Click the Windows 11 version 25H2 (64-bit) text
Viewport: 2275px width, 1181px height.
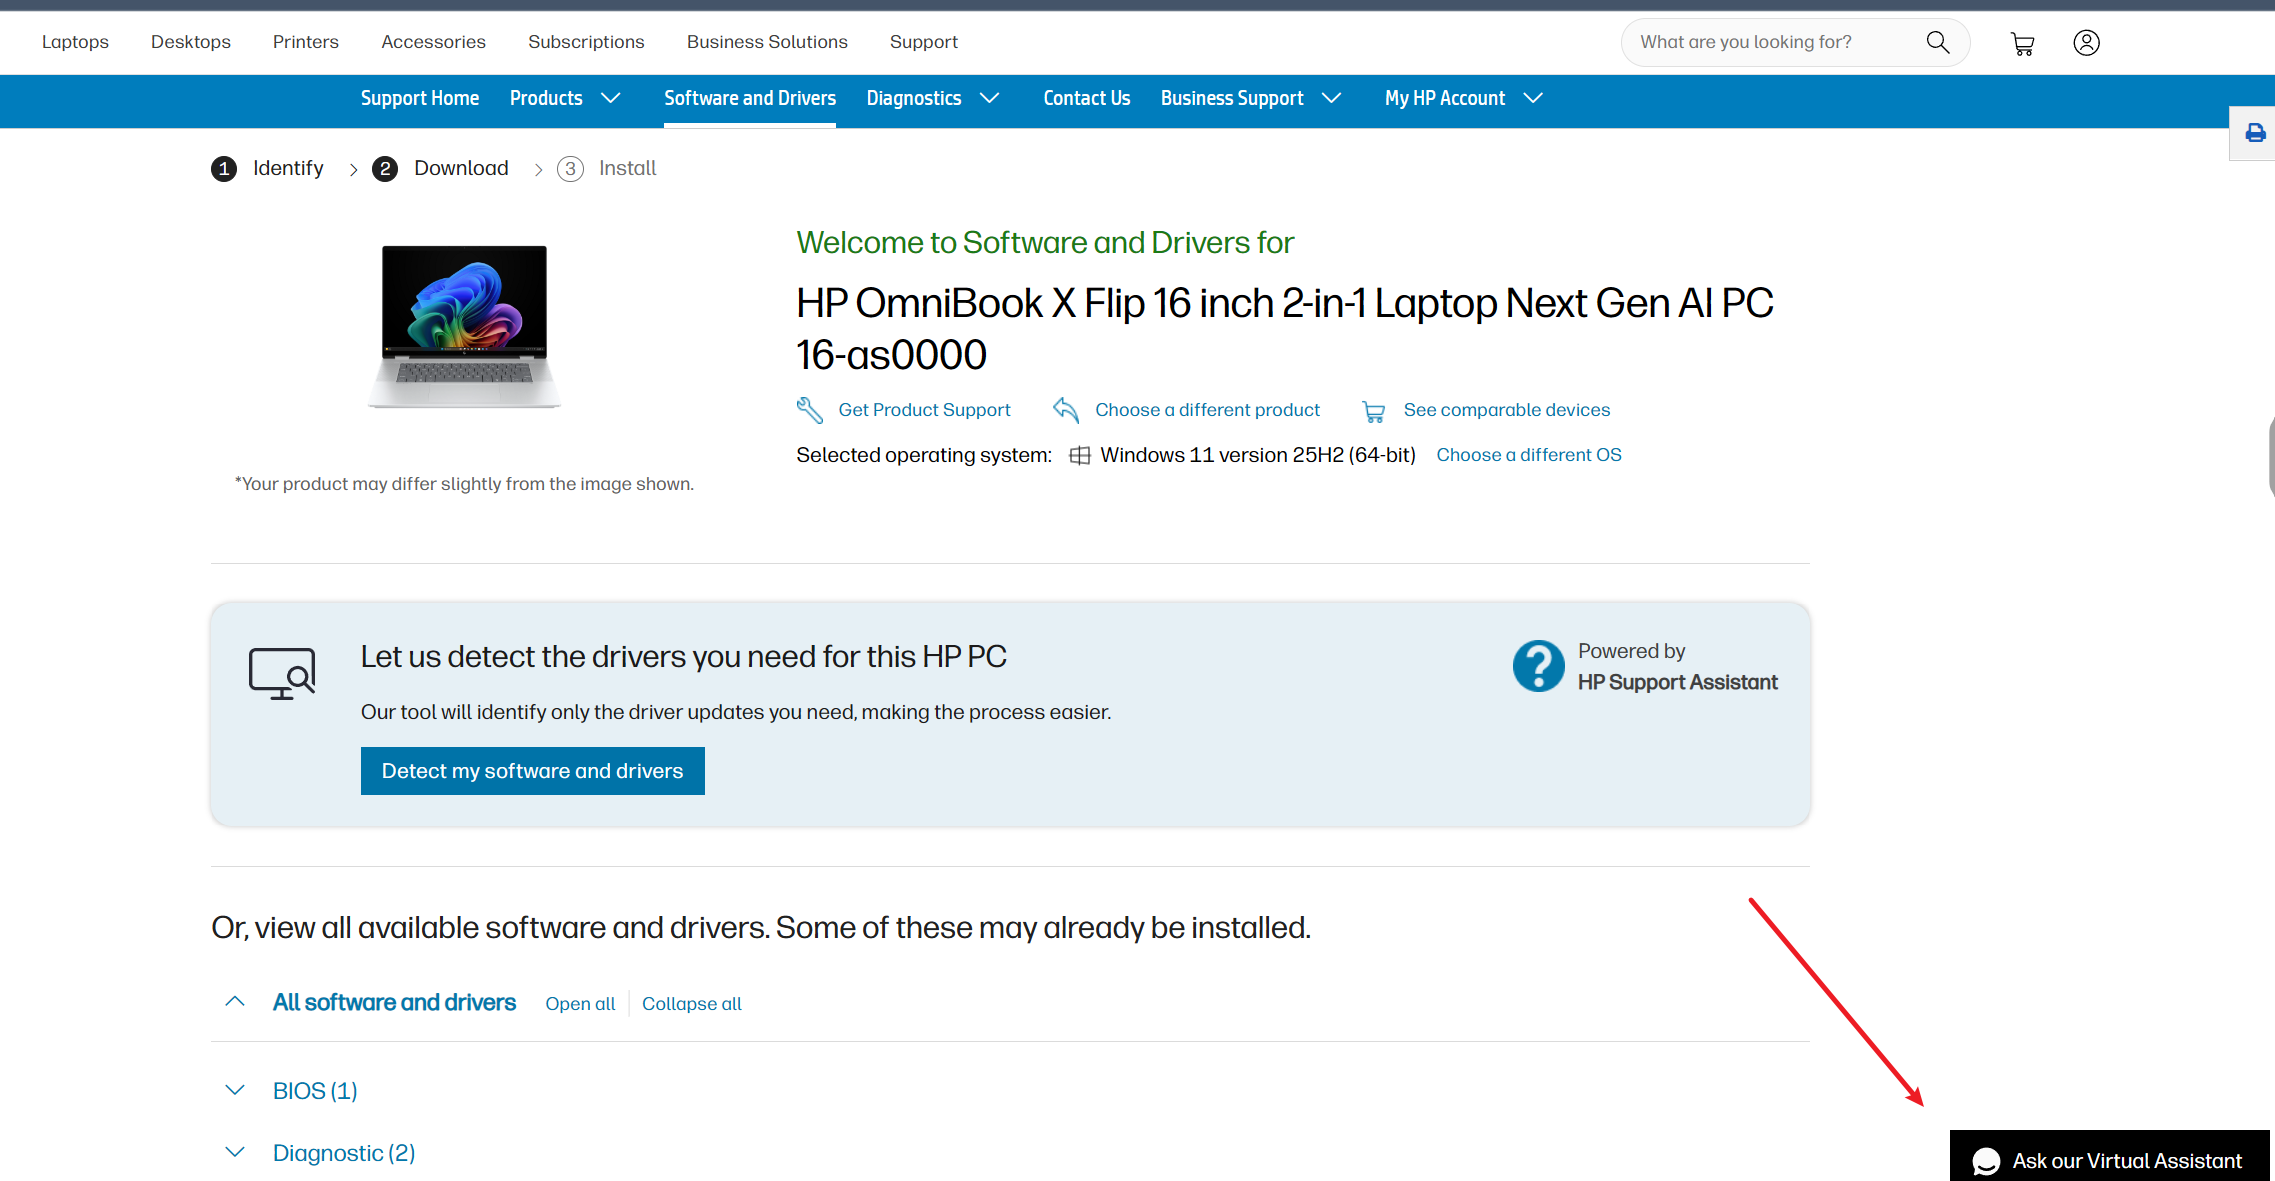[x=1258, y=455]
